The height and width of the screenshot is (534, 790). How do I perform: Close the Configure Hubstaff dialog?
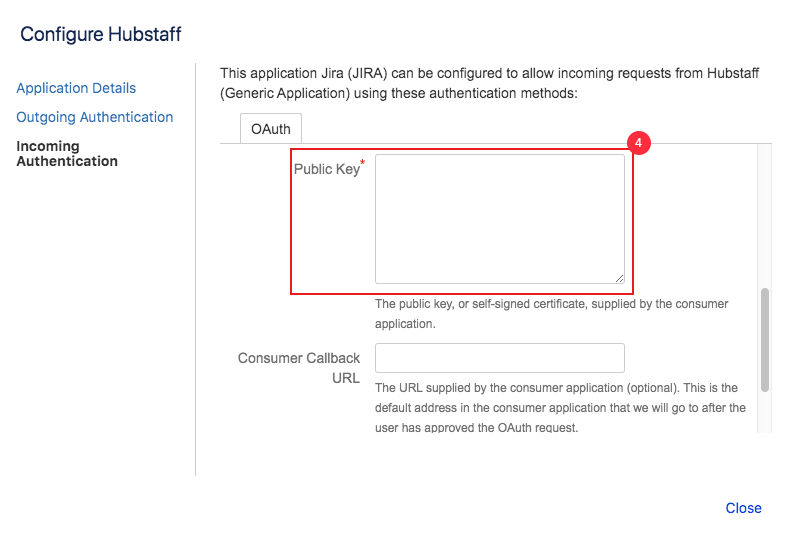[x=743, y=508]
